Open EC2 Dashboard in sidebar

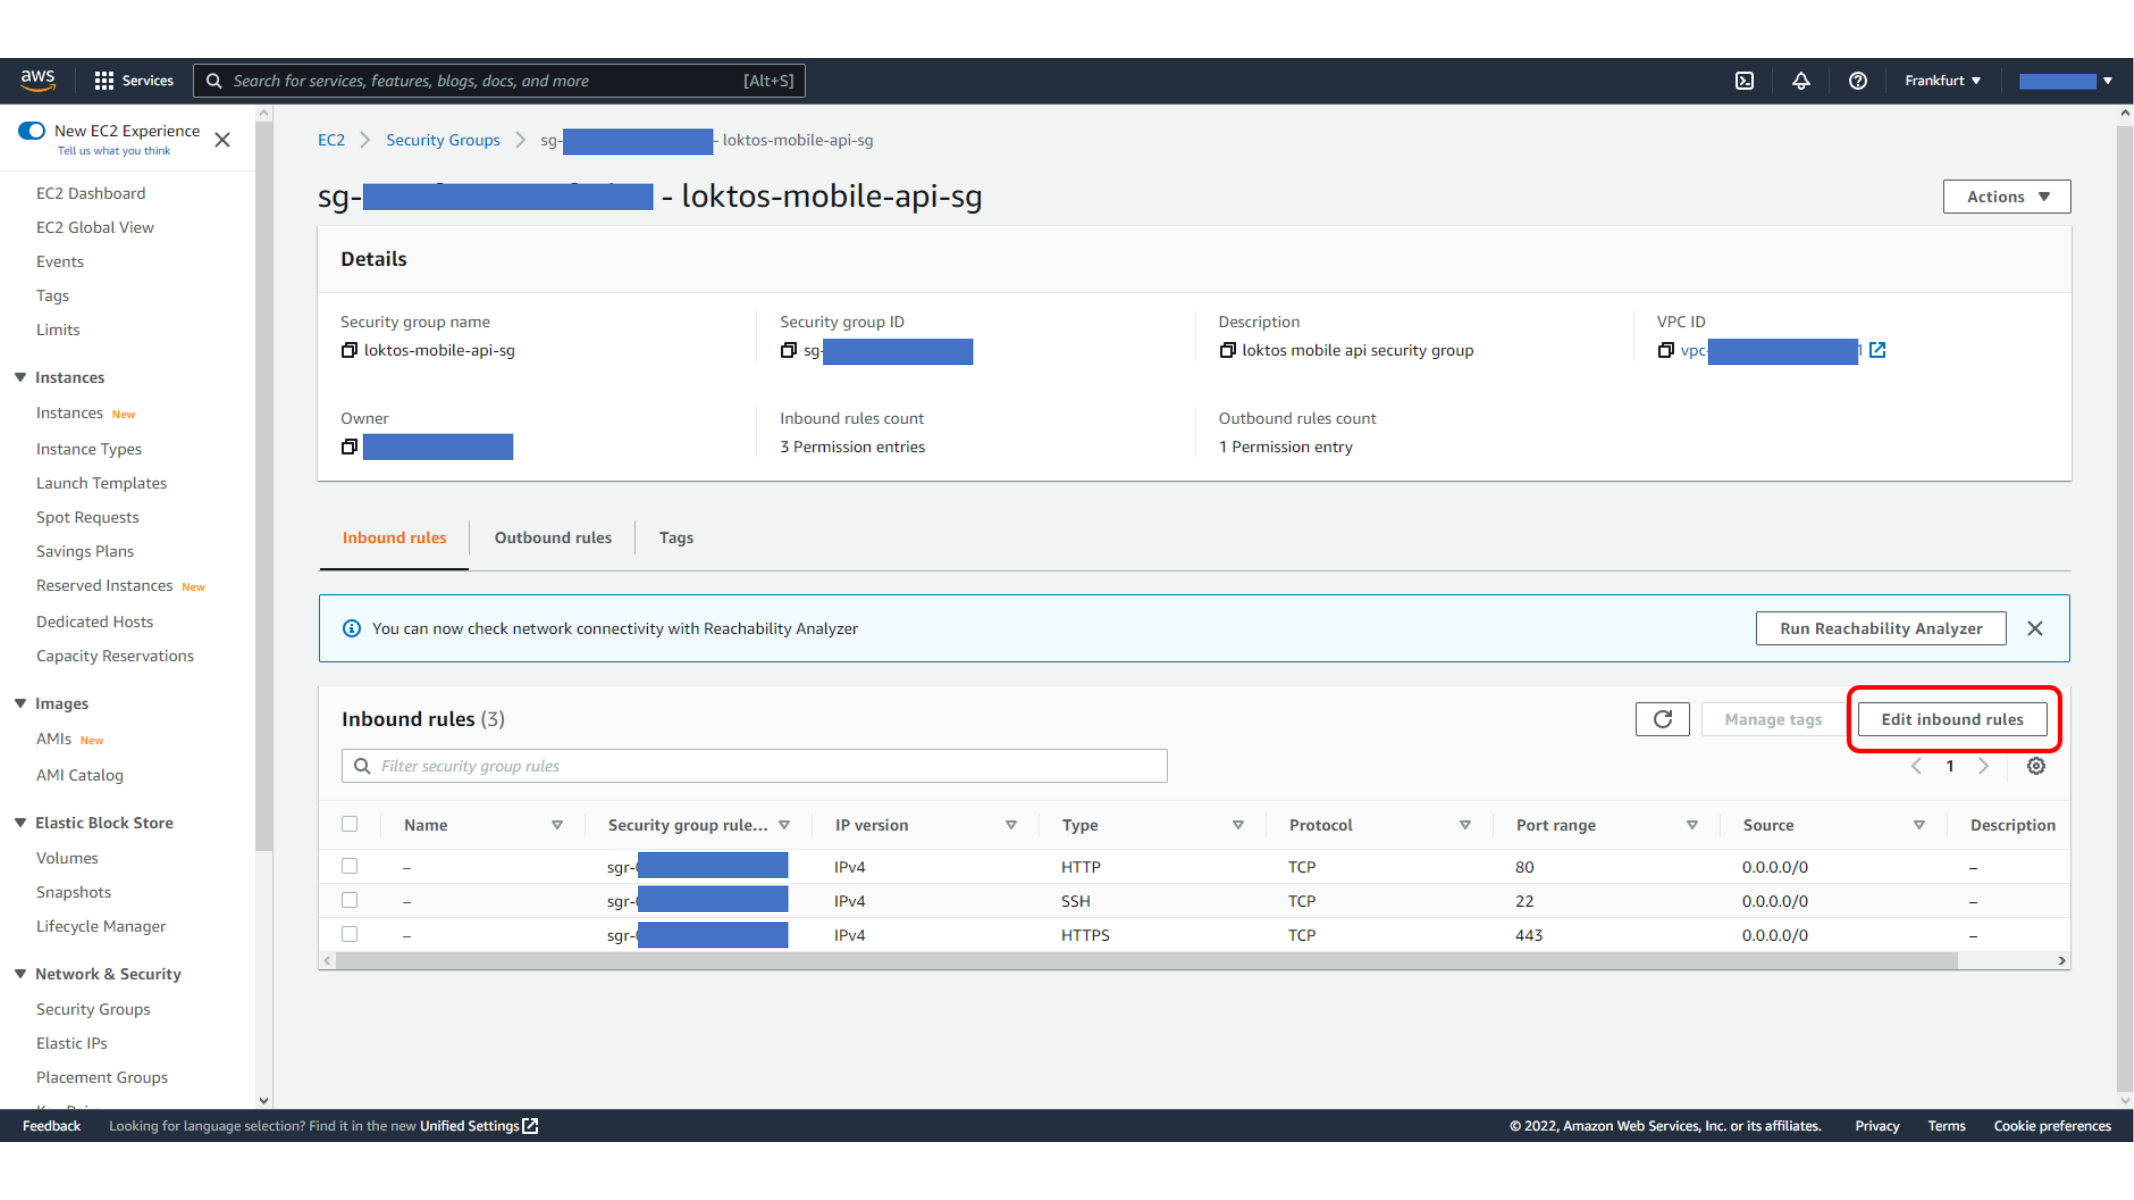(x=91, y=193)
